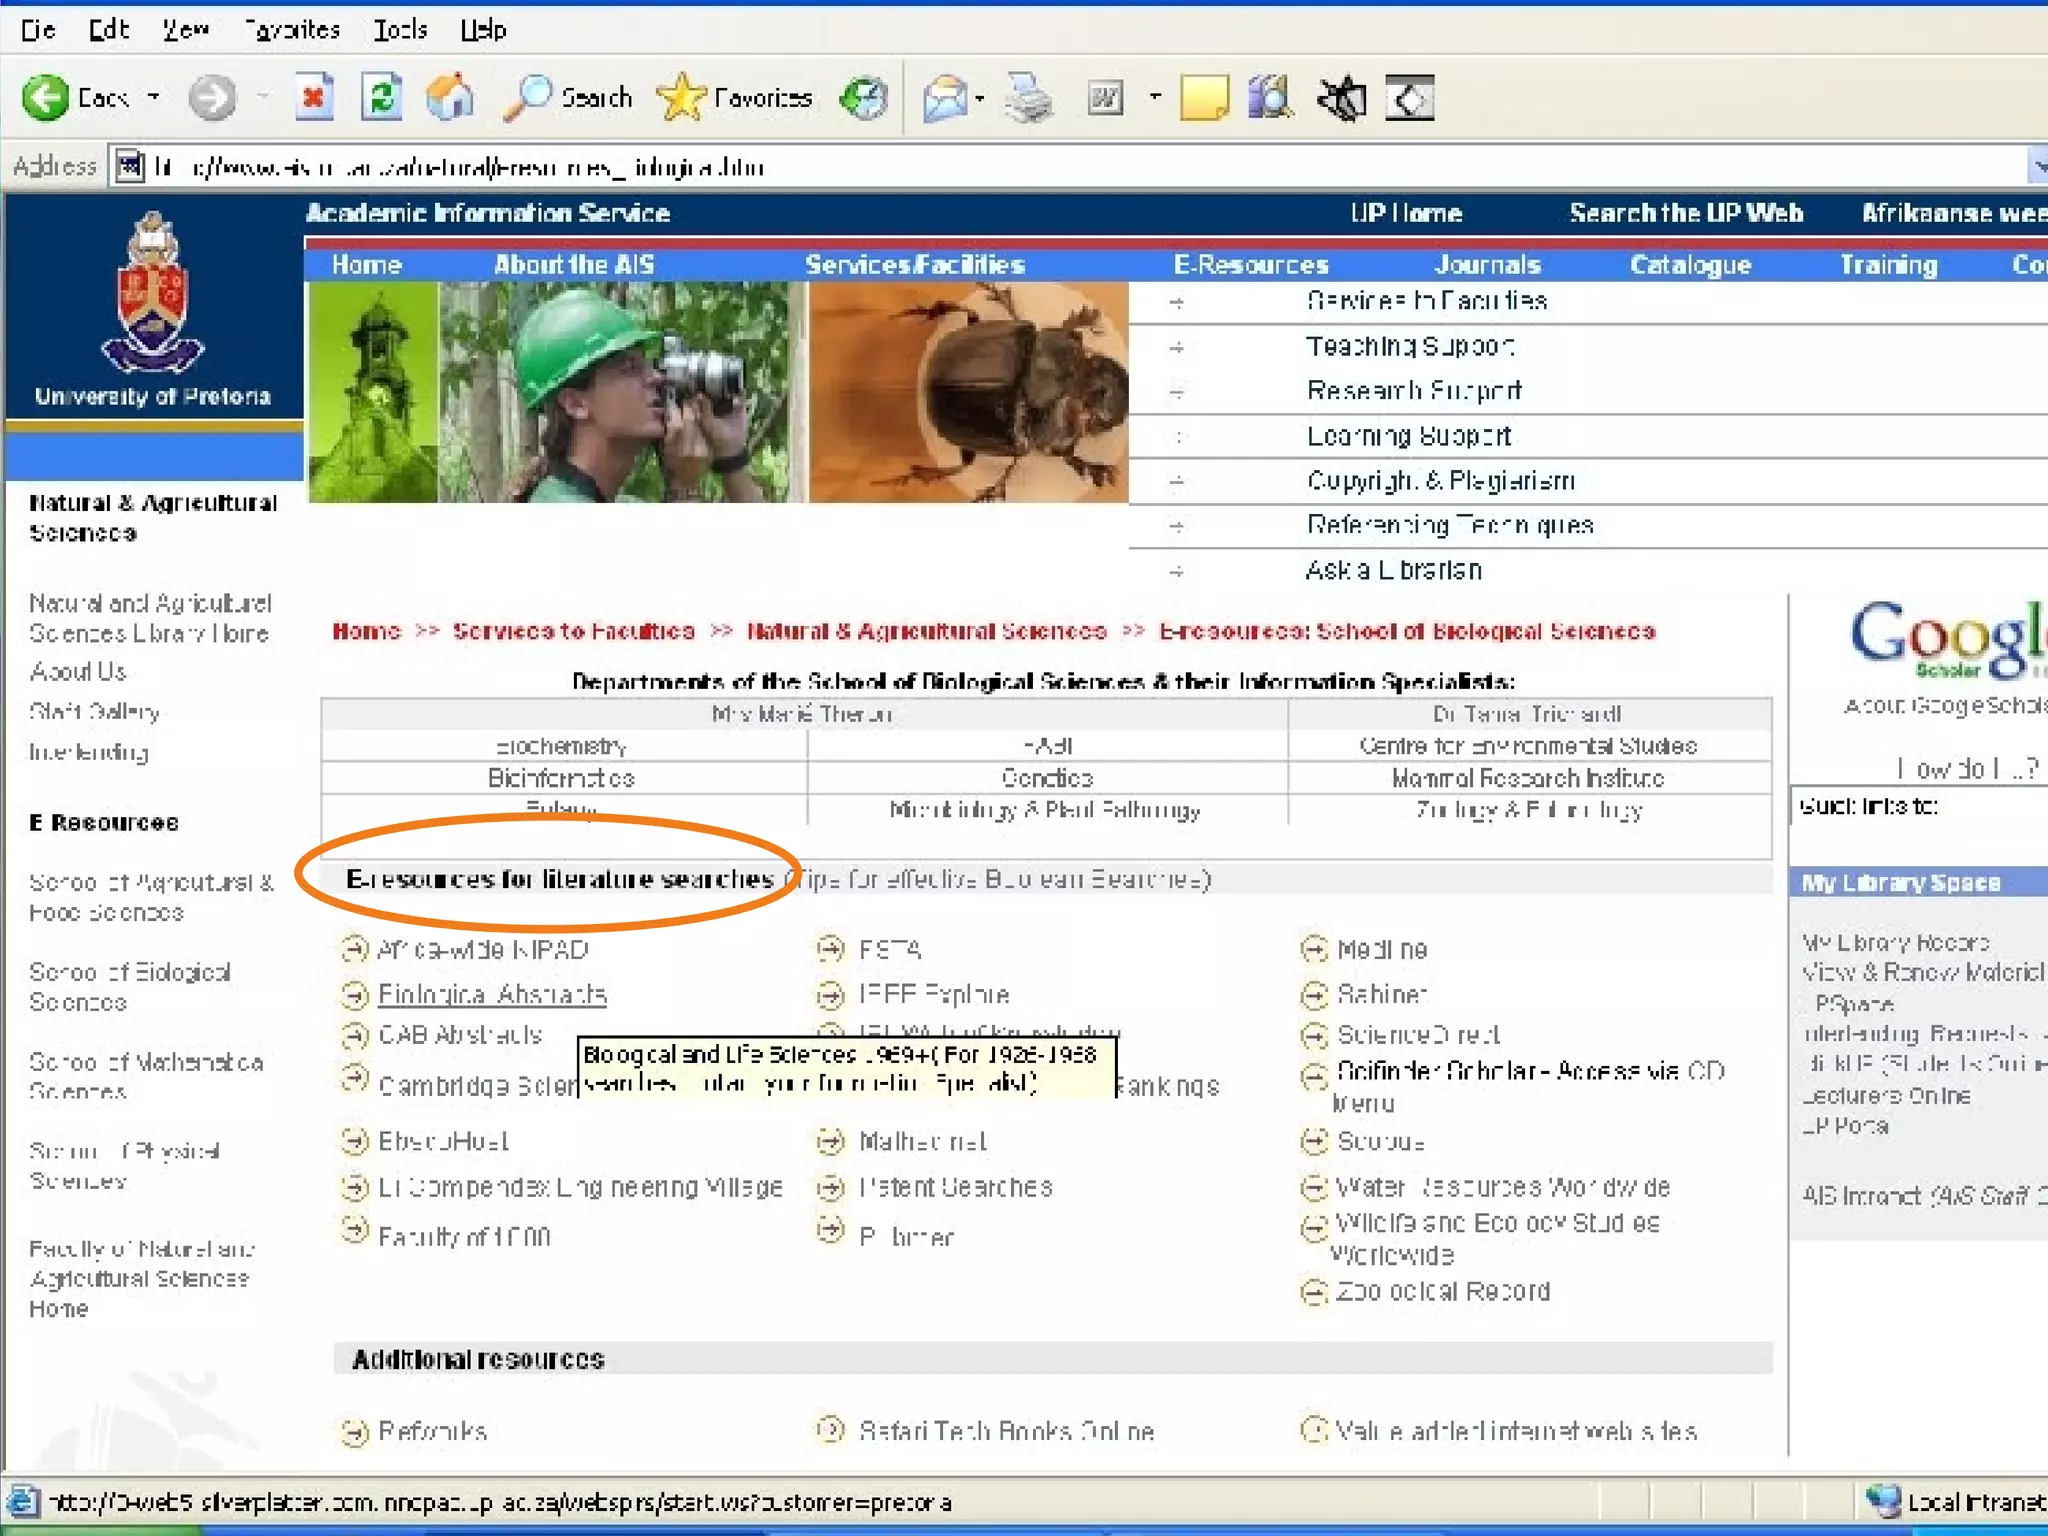This screenshot has height=1536, width=2048.
Task: Open the Biological Abstracts link
Action: point(492,995)
